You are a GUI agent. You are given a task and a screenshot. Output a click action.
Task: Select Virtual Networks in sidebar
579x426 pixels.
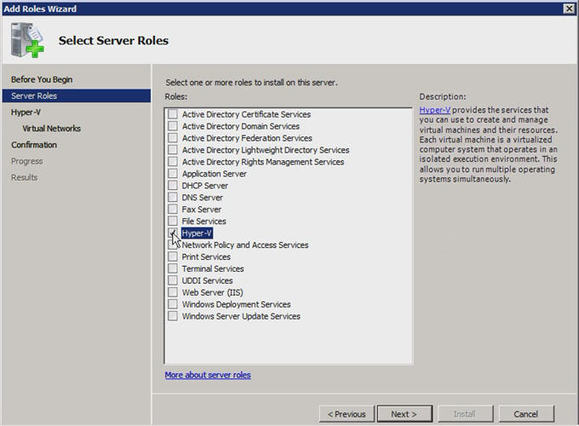click(51, 128)
